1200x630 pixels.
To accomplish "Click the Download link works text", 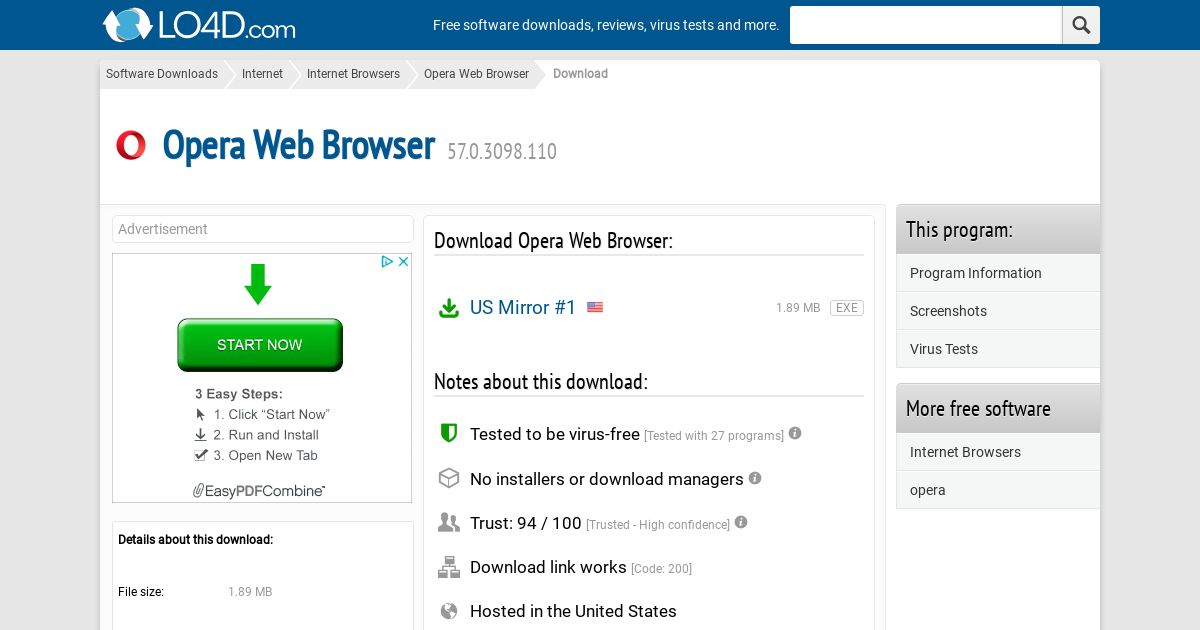I will (548, 567).
